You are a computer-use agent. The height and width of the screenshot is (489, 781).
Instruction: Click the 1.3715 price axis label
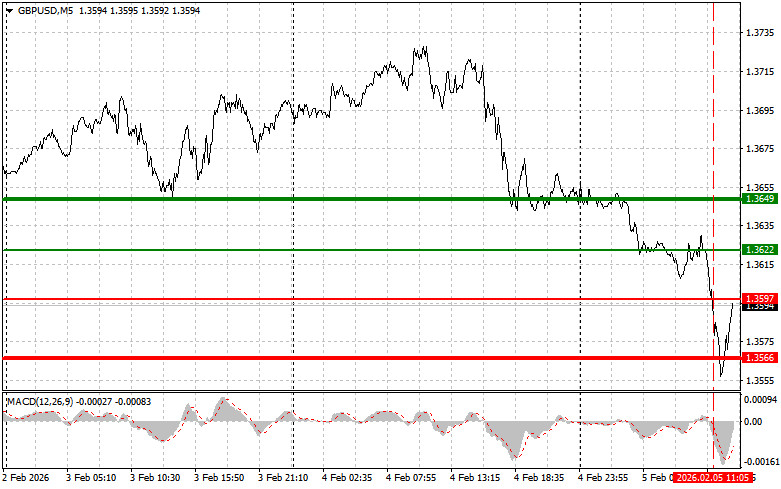pos(760,72)
